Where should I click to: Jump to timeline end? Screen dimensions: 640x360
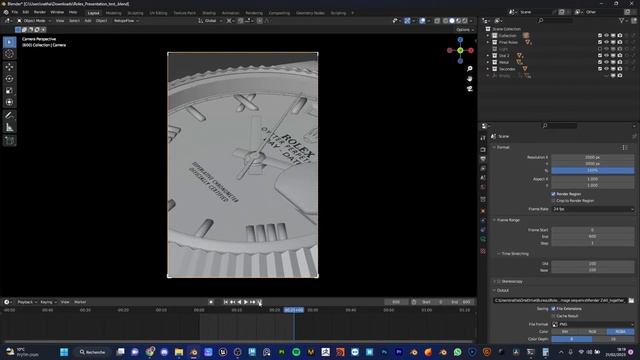coord(259,302)
